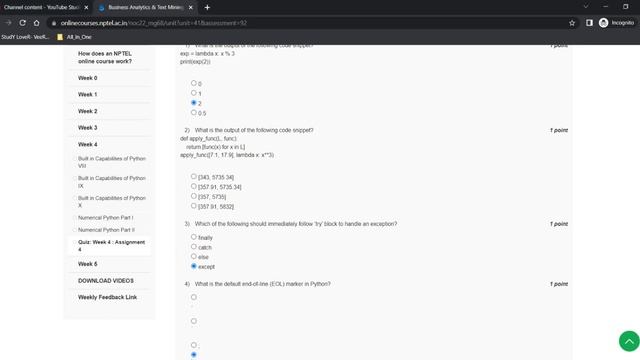This screenshot has height=360, width=640.
Task: Select 'finally' for question 3
Action: tap(193, 237)
